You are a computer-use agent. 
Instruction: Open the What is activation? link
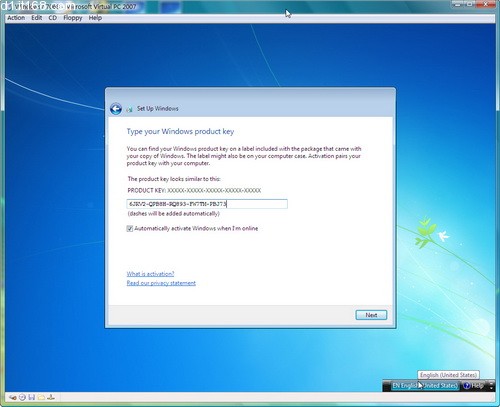point(150,274)
